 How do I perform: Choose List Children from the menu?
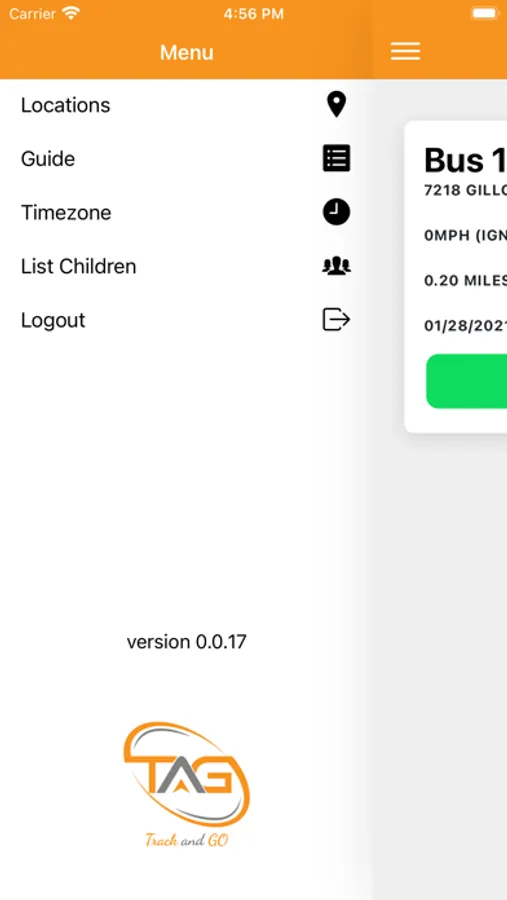coord(186,266)
